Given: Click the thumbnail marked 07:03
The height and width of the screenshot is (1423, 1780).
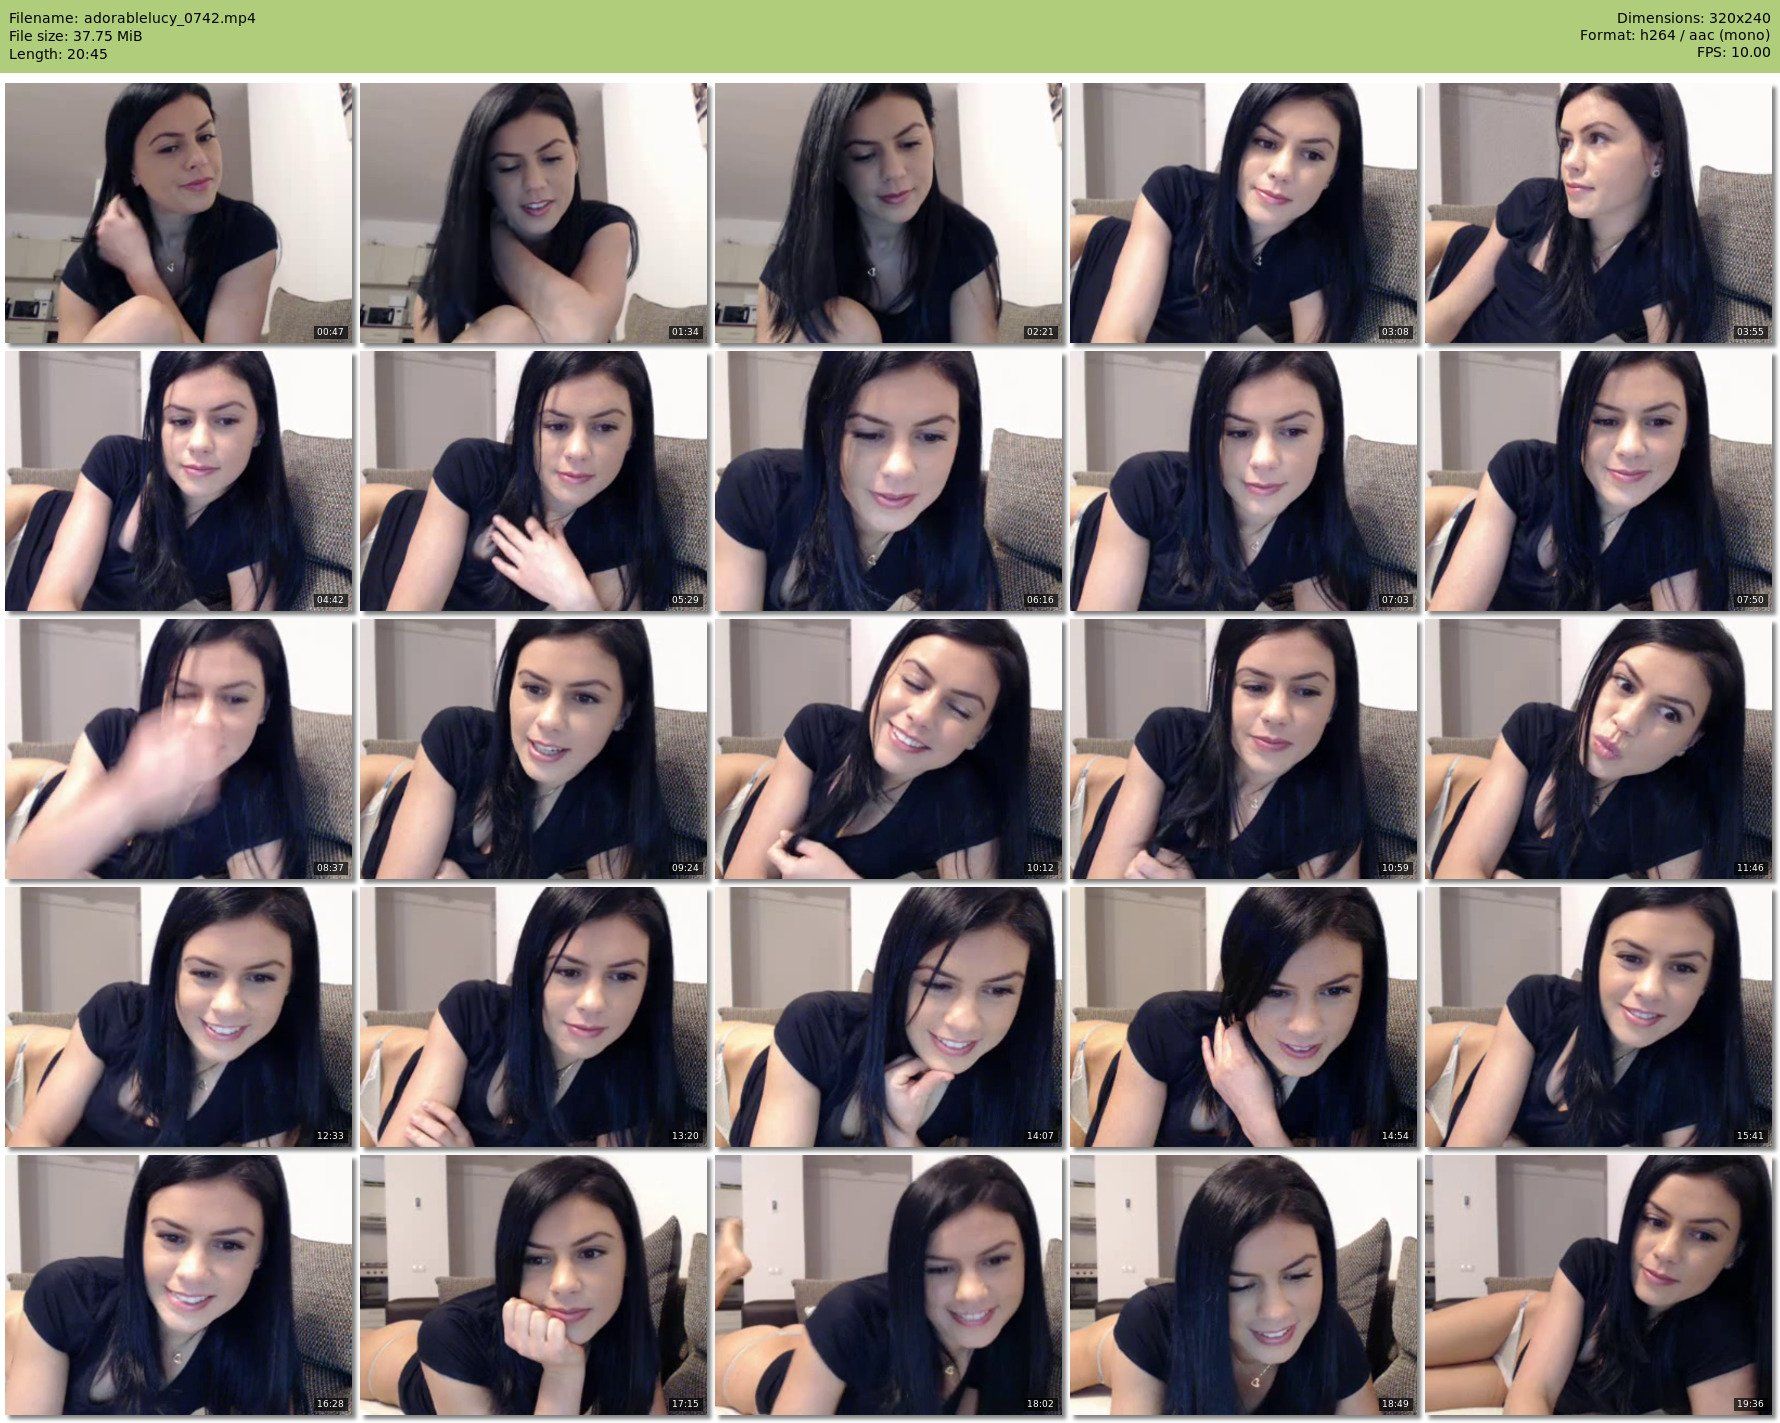Looking at the screenshot, I should (1244, 481).
